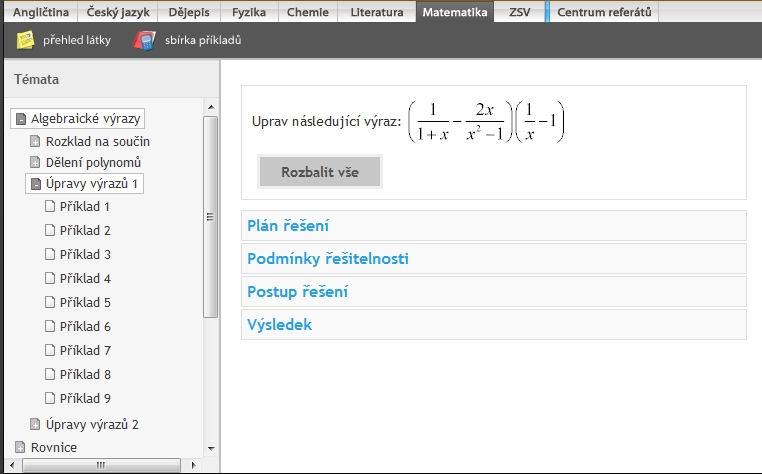Image resolution: width=762 pixels, height=474 pixels.
Task: Click the topic list scroll-down arrow
Action: 211,449
